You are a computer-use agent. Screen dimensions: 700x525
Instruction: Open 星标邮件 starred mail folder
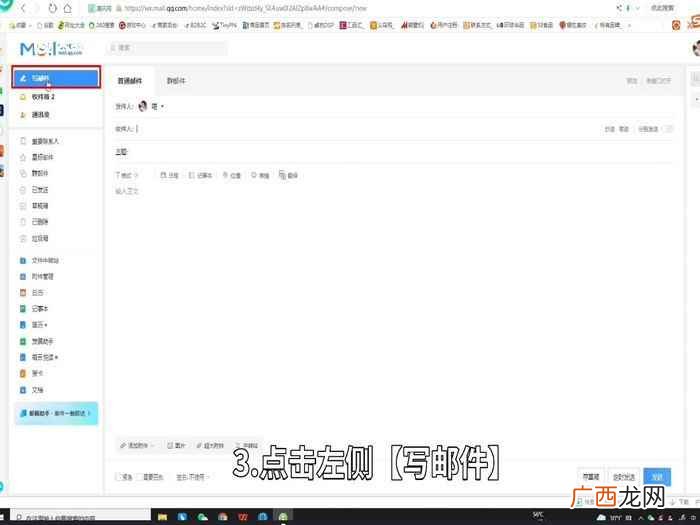point(42,157)
